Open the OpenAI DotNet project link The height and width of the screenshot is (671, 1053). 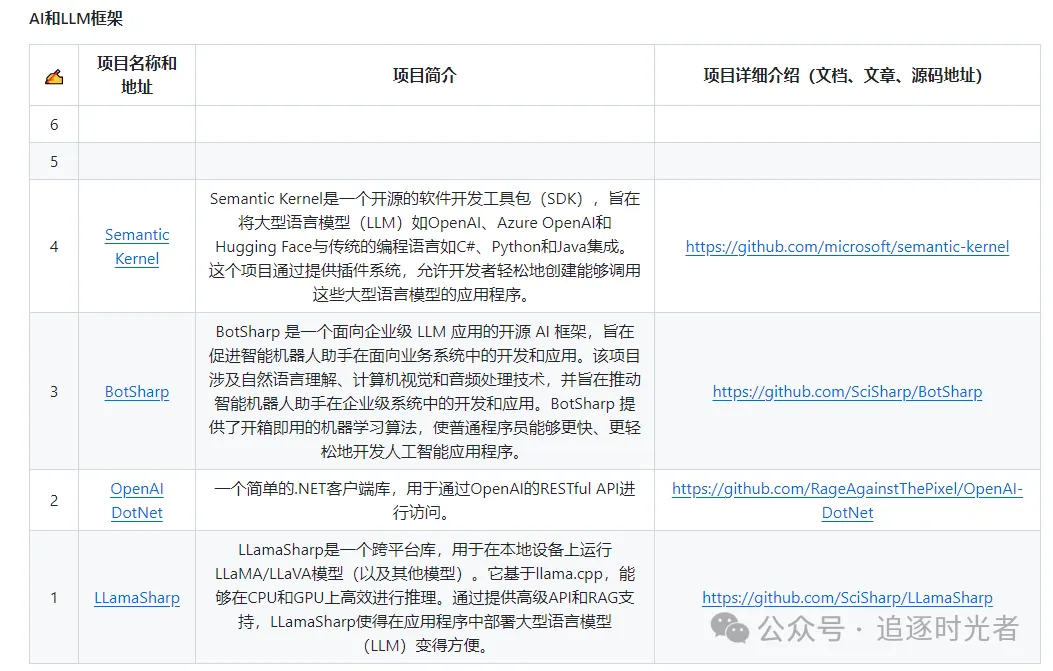click(137, 500)
